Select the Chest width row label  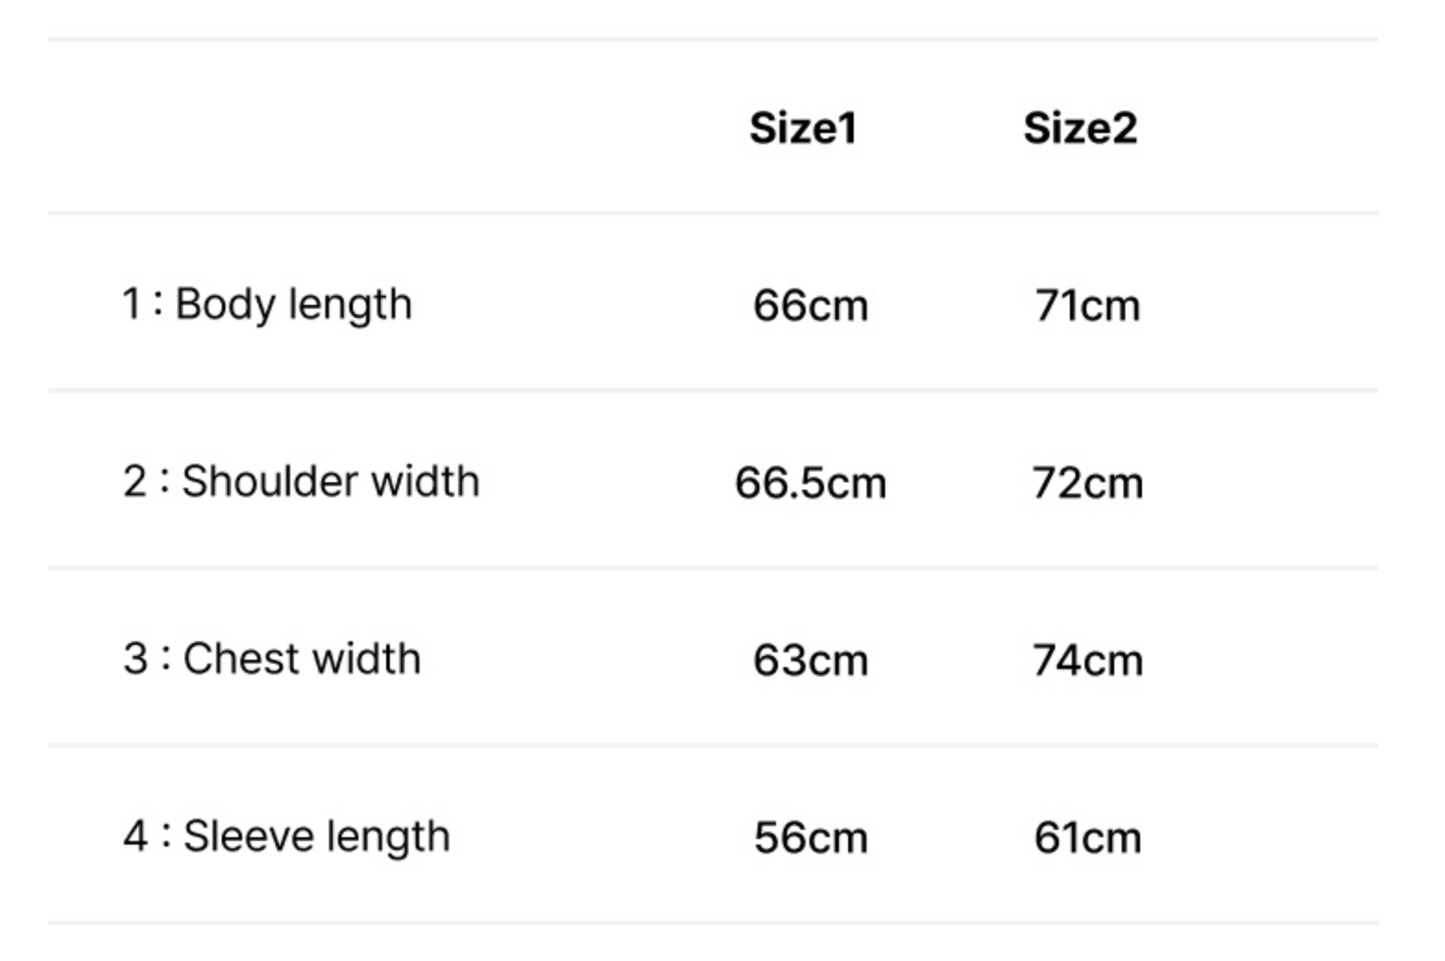pos(301,659)
